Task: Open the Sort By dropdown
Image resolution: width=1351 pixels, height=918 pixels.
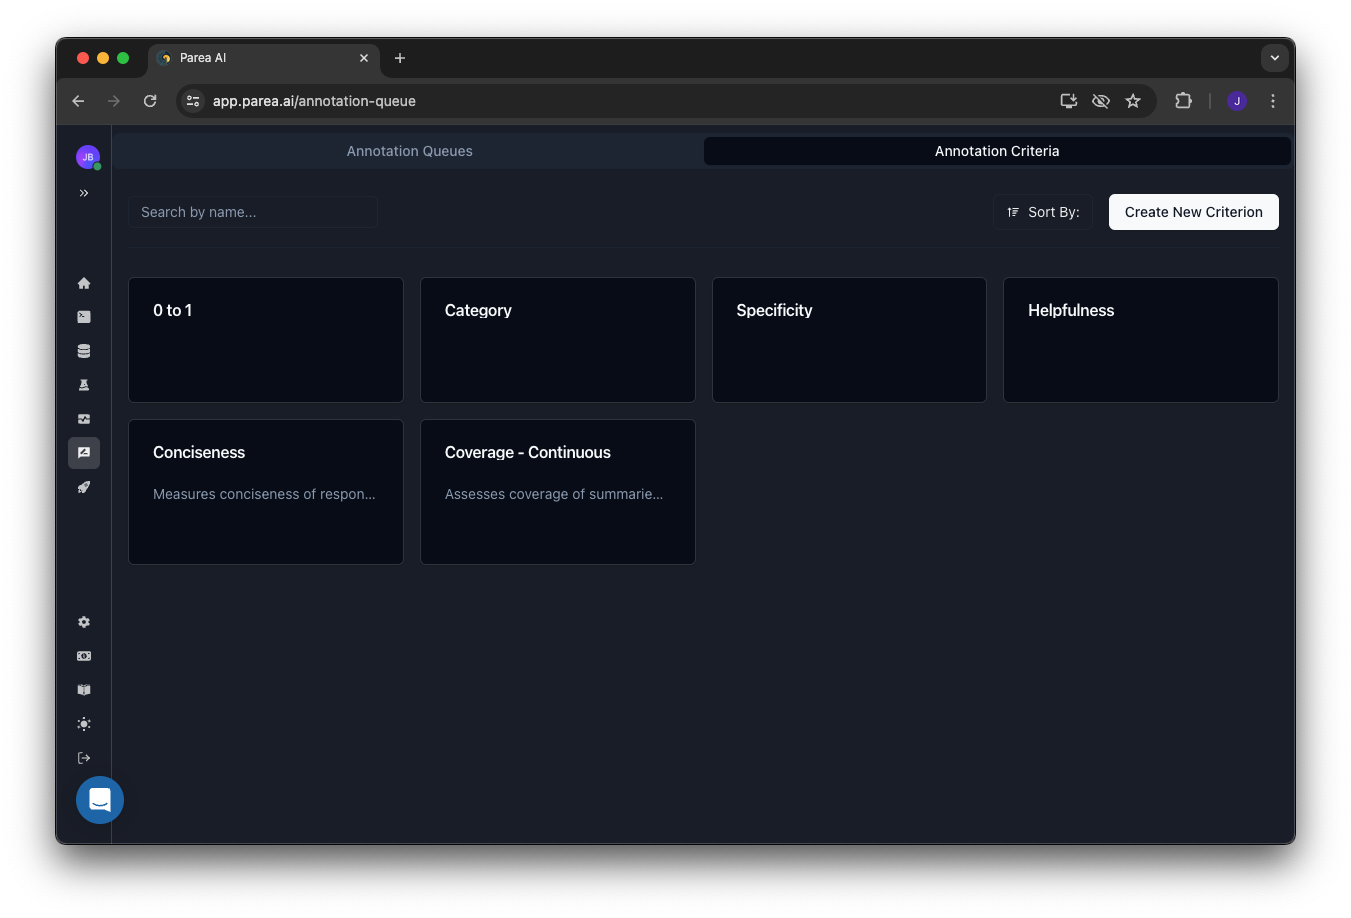Action: (x=1043, y=212)
